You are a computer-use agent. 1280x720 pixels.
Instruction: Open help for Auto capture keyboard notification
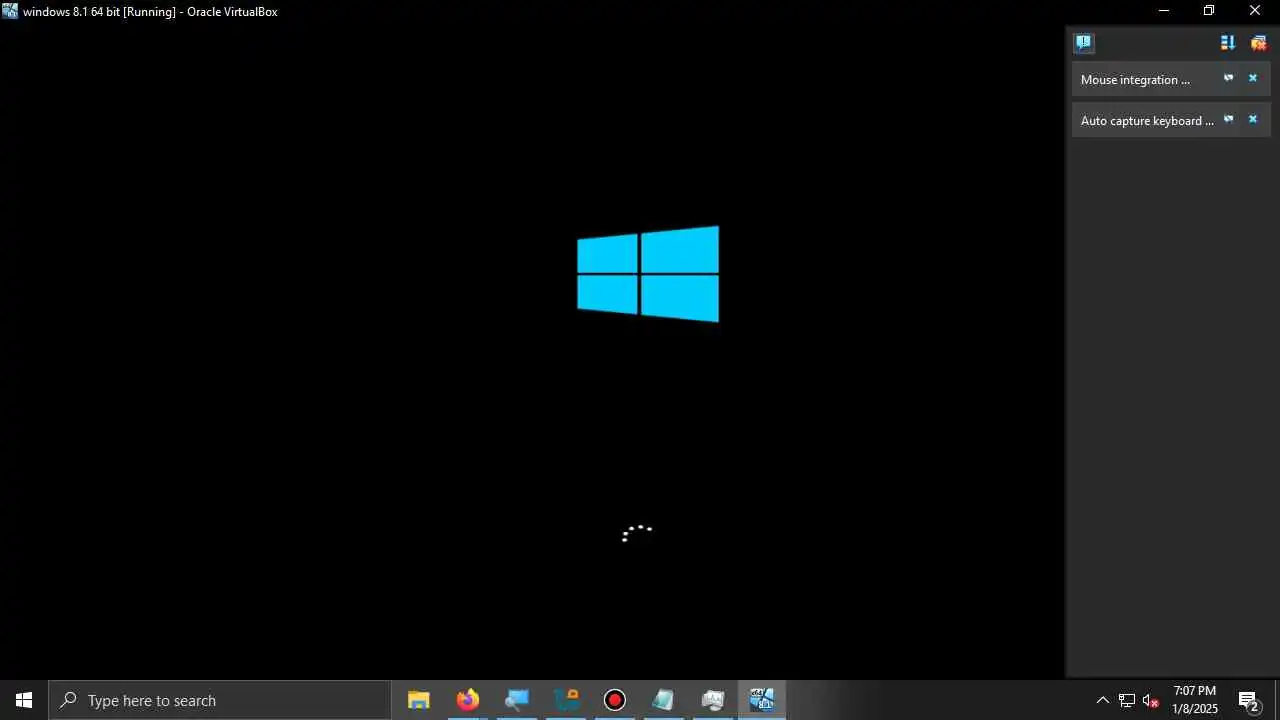pos(1229,119)
